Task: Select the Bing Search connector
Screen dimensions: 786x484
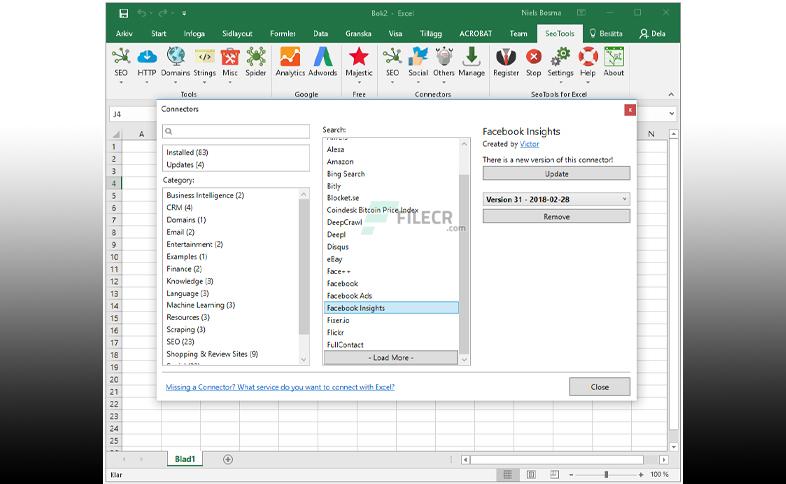Action: 346,174
